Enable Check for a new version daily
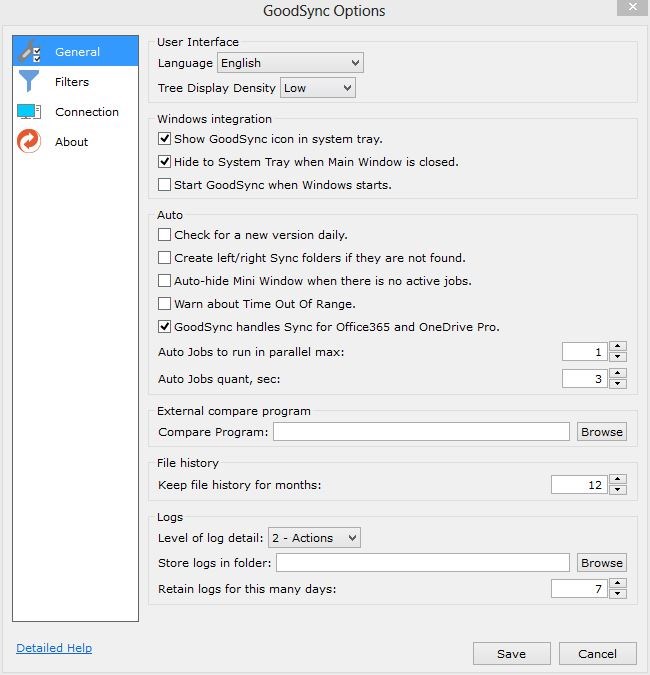 [164, 235]
